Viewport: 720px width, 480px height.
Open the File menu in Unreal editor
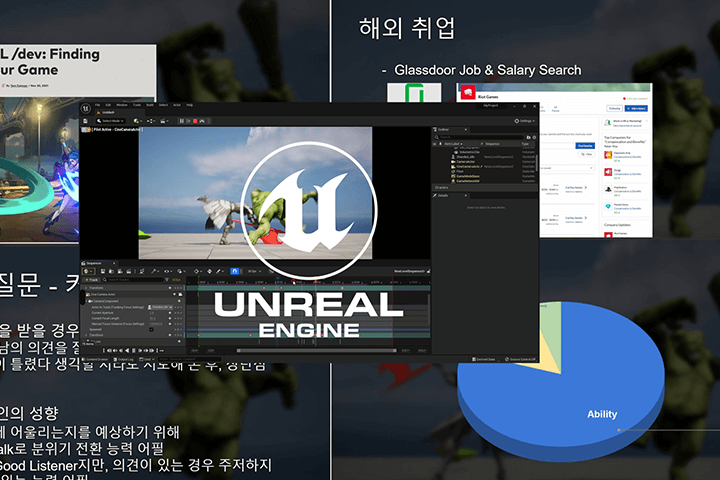pyautogui.click(x=97, y=105)
